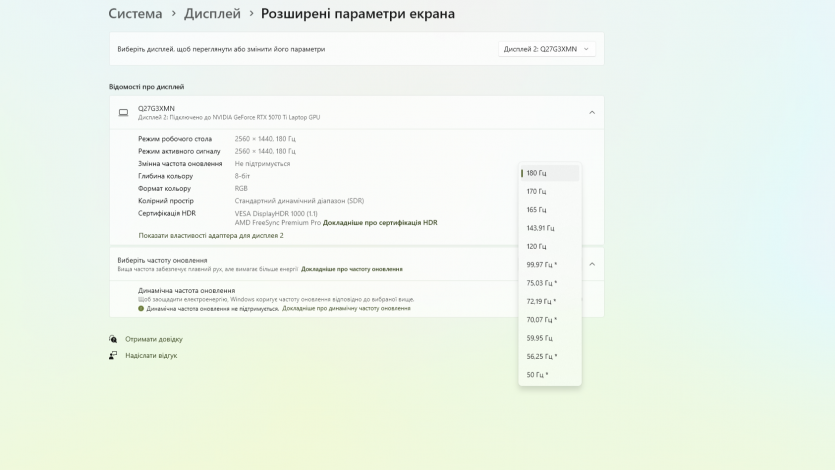Collapse the Q27G3XMN display info section
The height and width of the screenshot is (470, 835).
click(591, 113)
